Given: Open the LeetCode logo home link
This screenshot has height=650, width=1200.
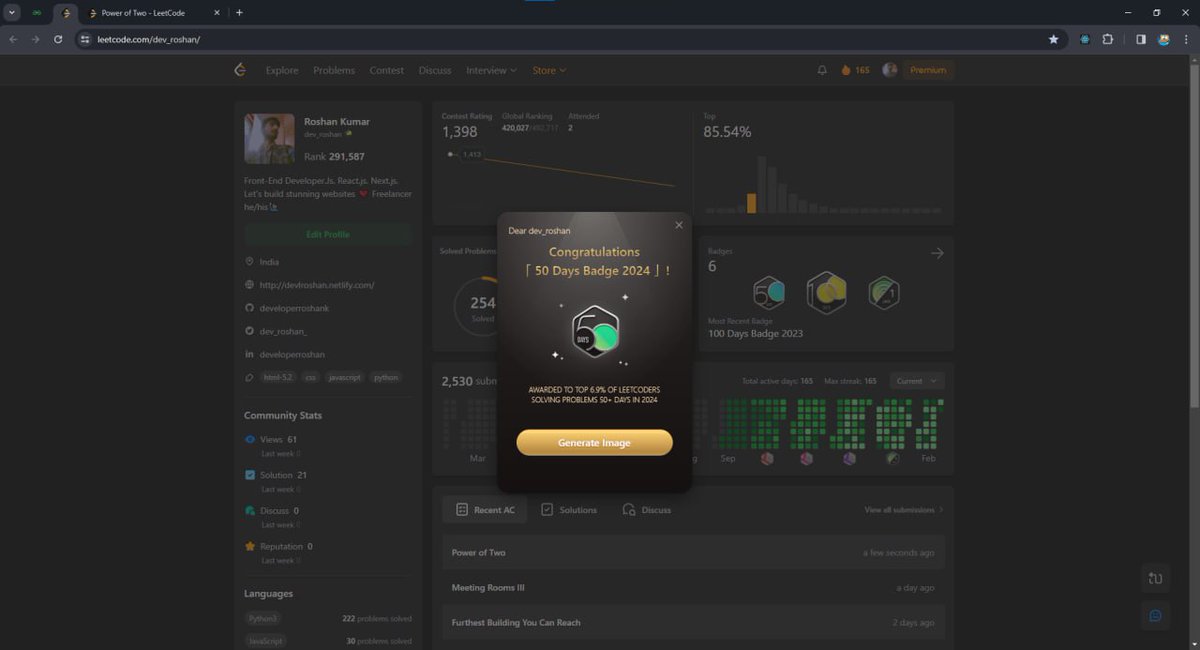Looking at the screenshot, I should [x=239, y=70].
